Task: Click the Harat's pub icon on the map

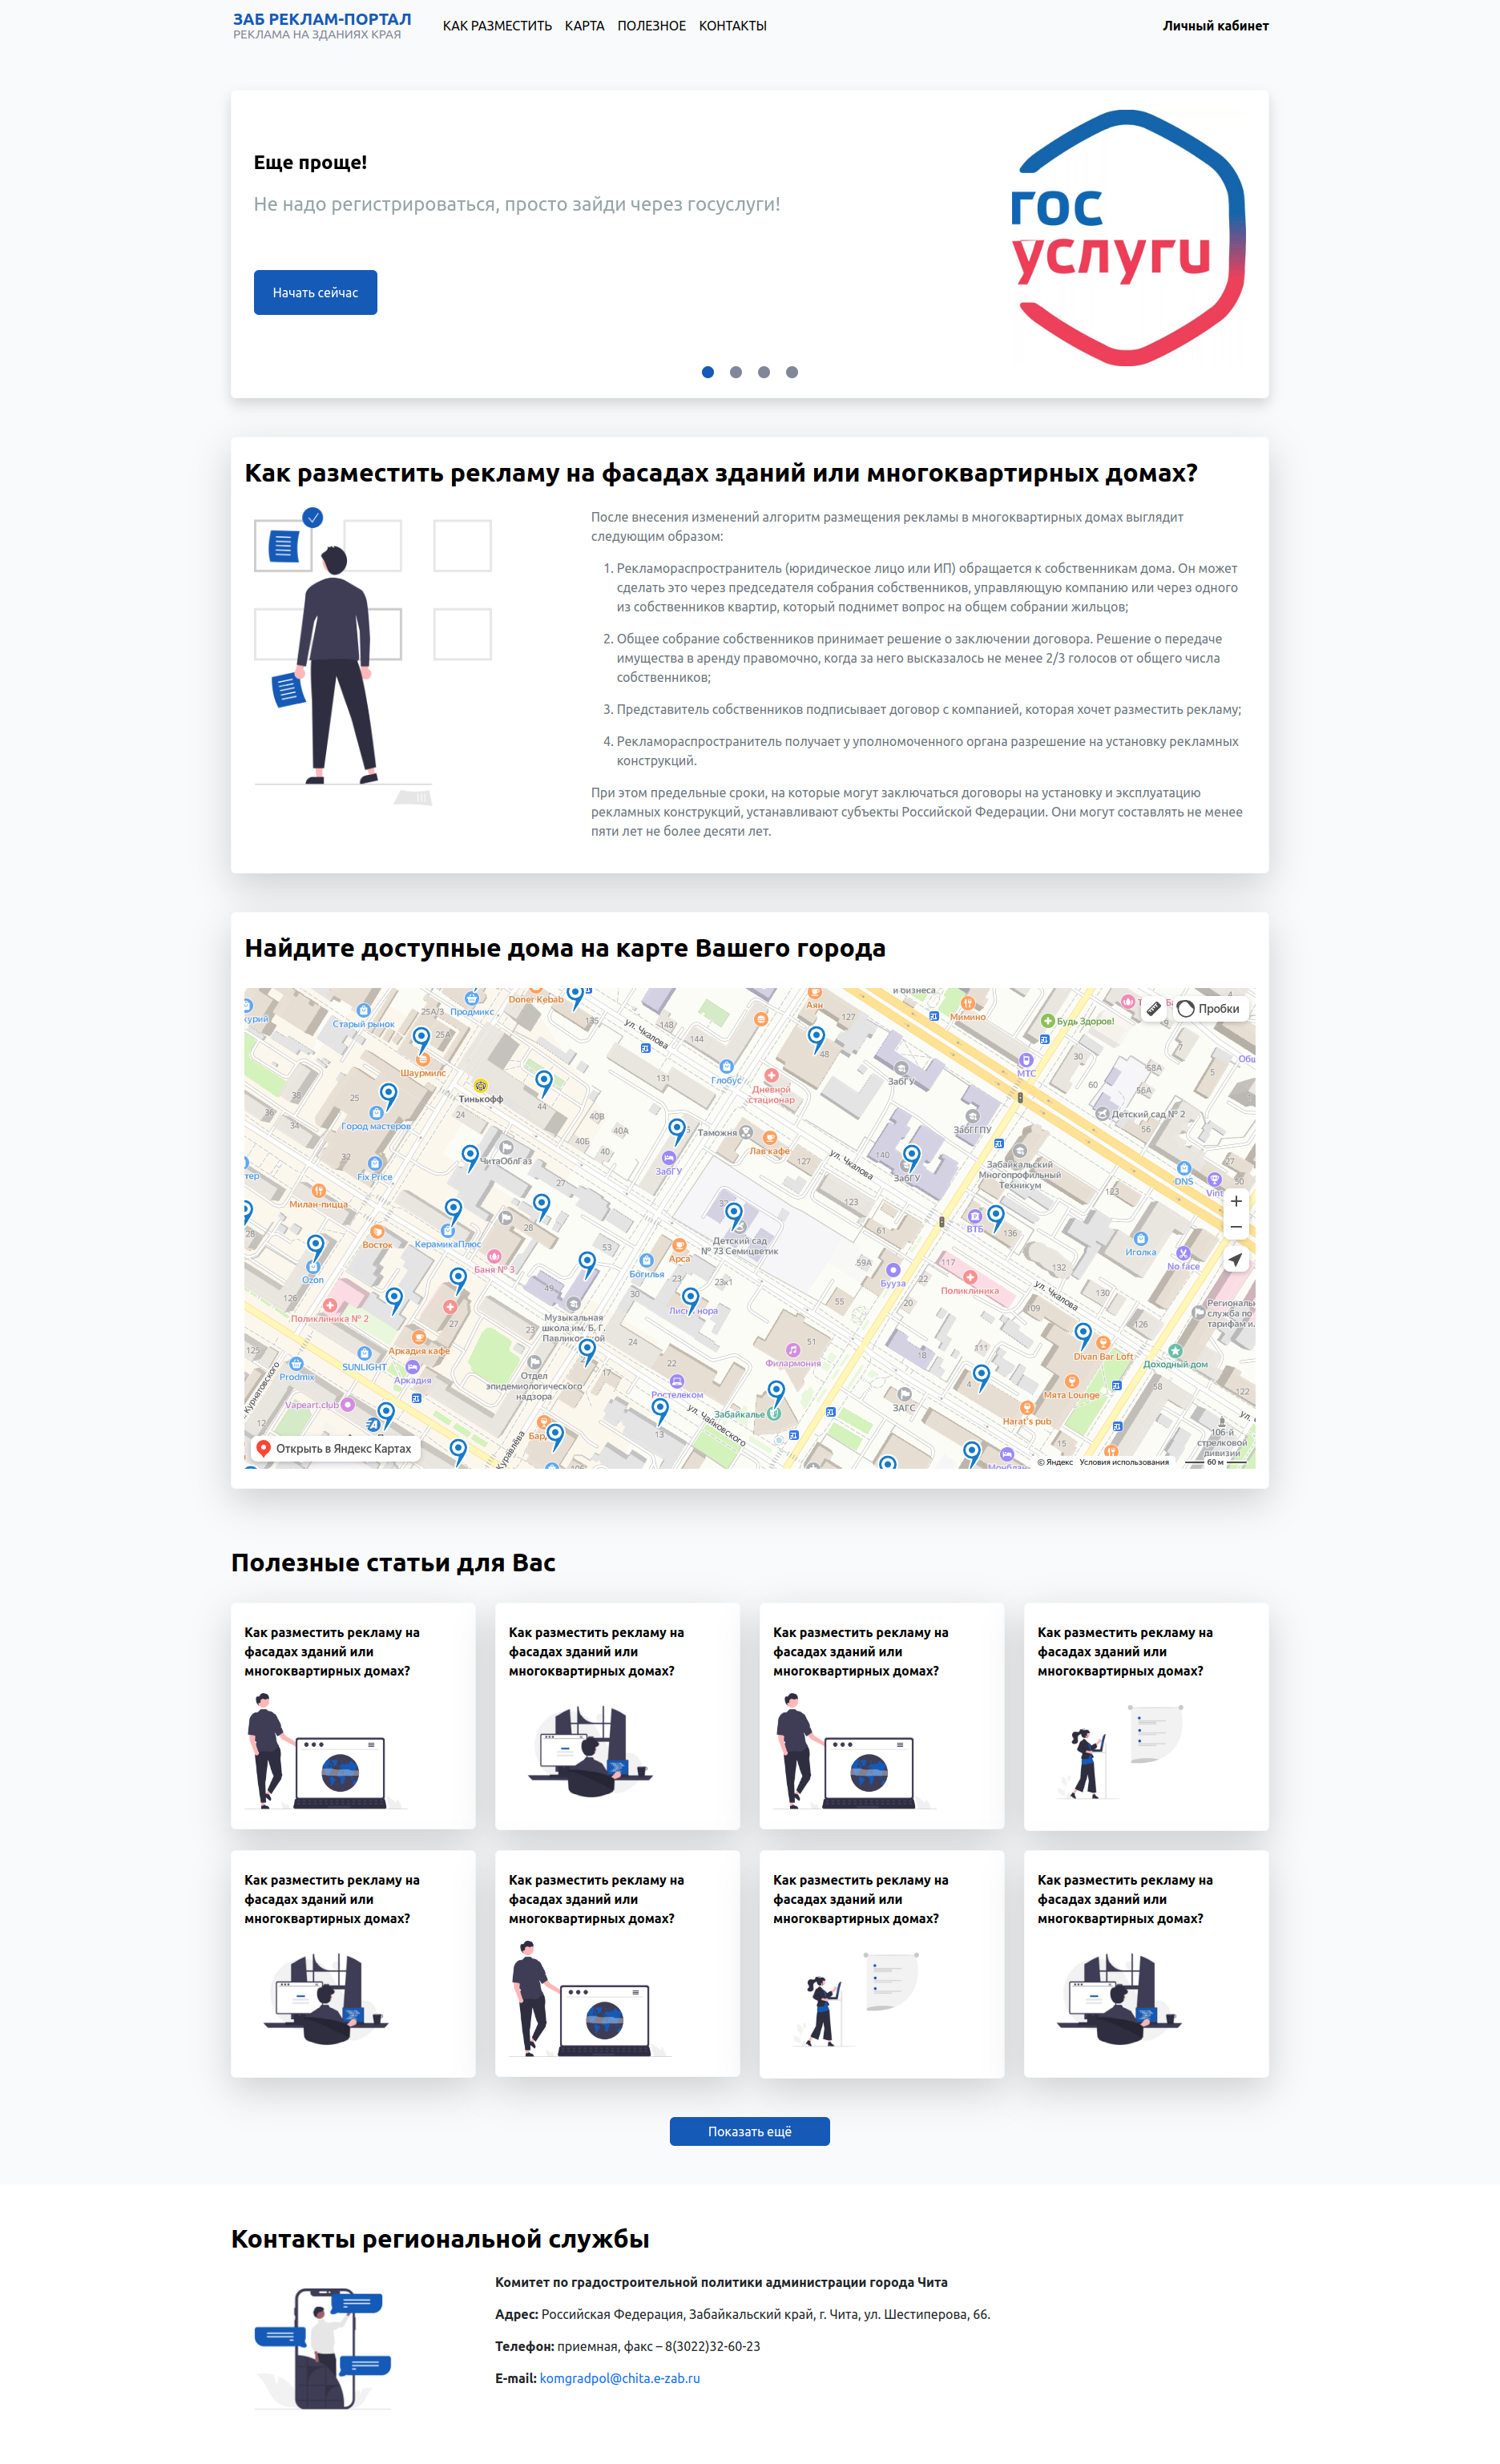Action: pos(1026,1408)
